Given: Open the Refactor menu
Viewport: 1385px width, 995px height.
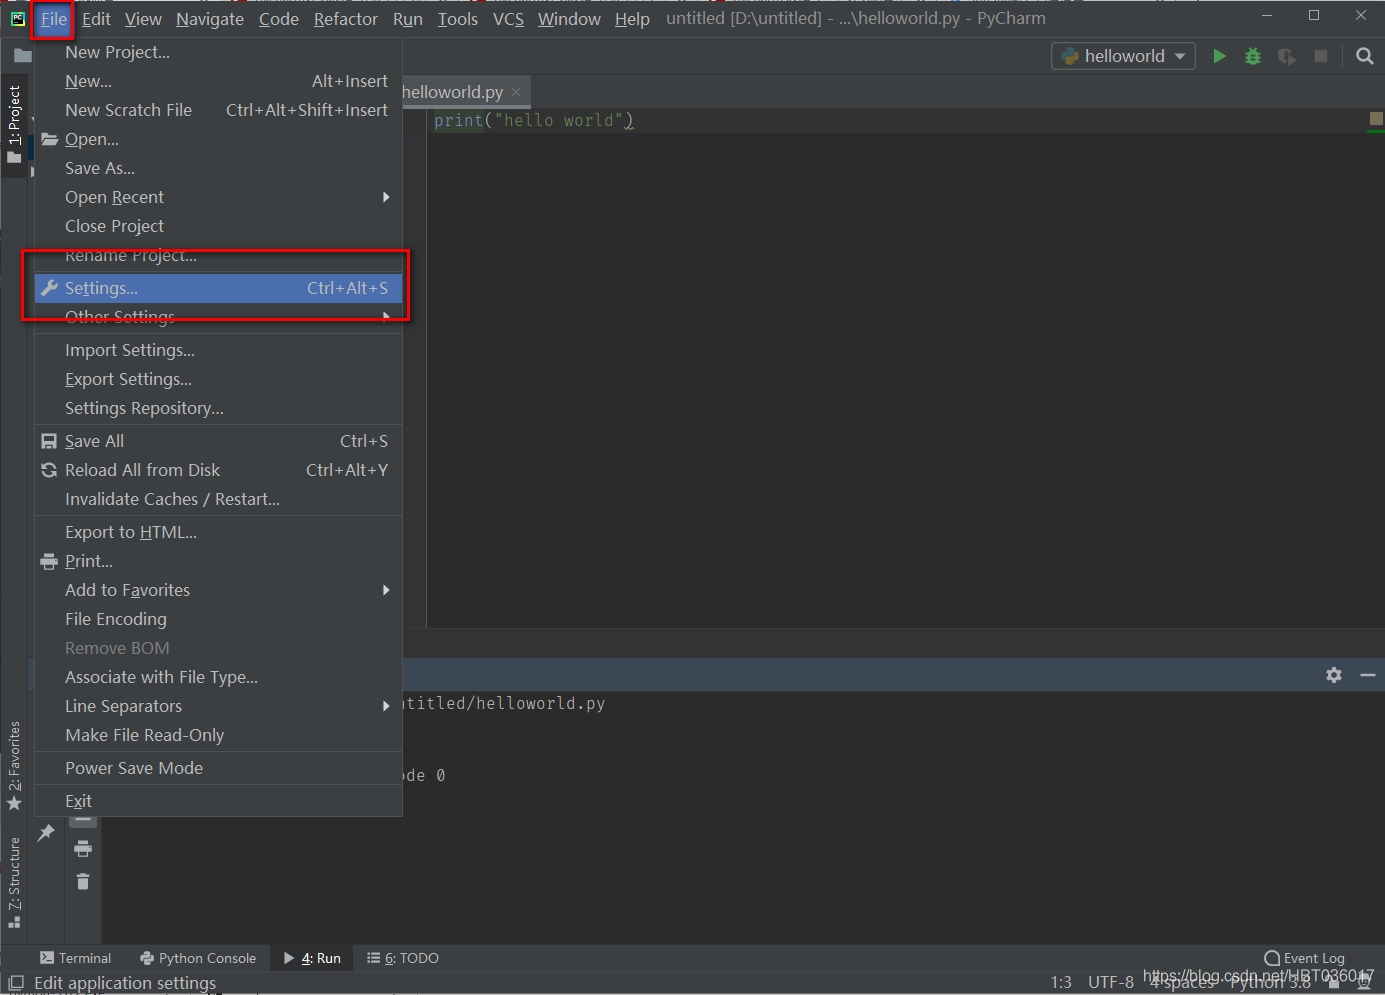Looking at the screenshot, I should pos(346,19).
